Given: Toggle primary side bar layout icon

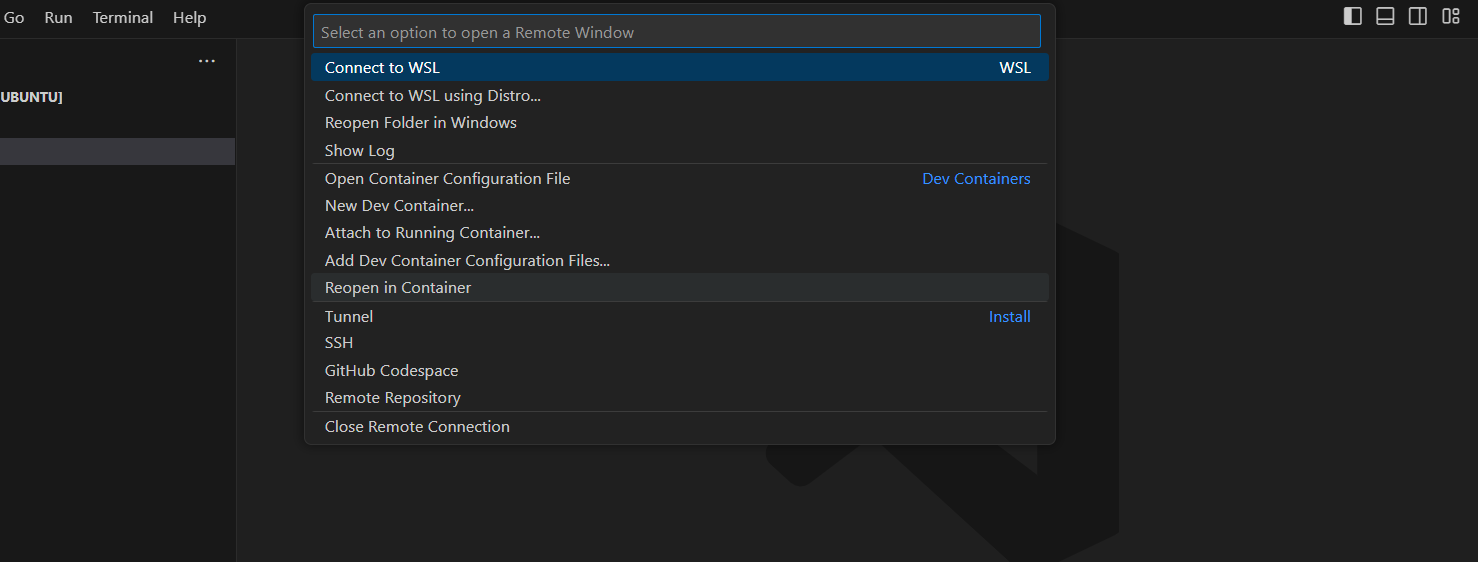Looking at the screenshot, I should click(x=1352, y=16).
